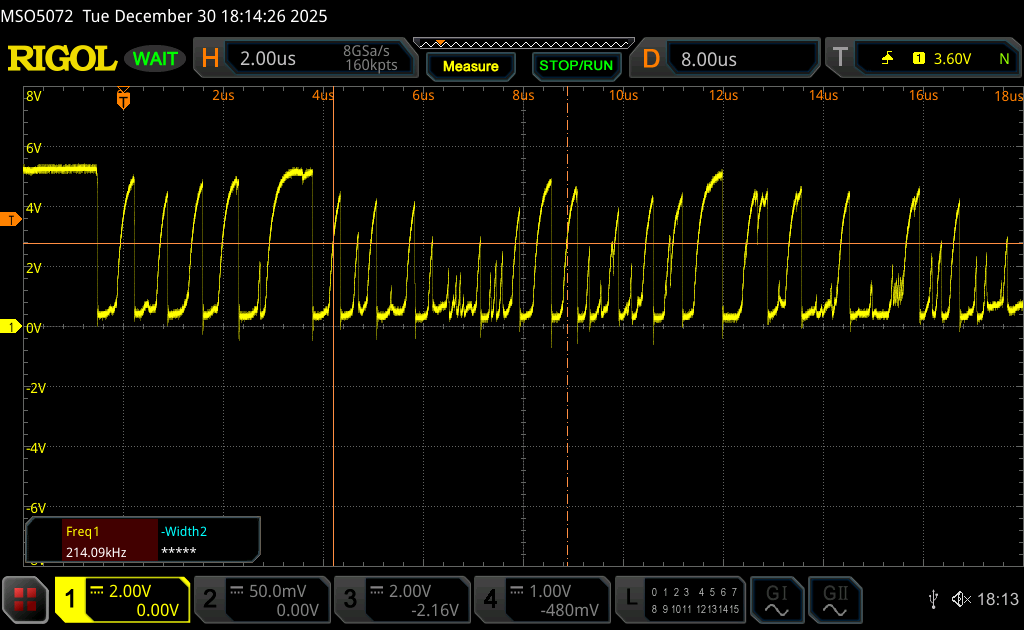Open the horizontal timebase 2.00us settings
This screenshot has width=1024, height=630.
[x=305, y=59]
